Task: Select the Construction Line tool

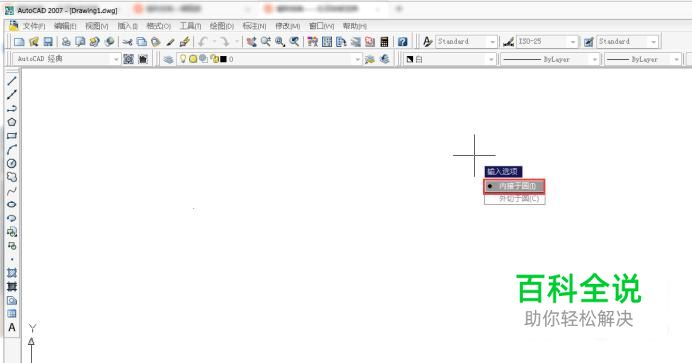Action: pos(12,94)
